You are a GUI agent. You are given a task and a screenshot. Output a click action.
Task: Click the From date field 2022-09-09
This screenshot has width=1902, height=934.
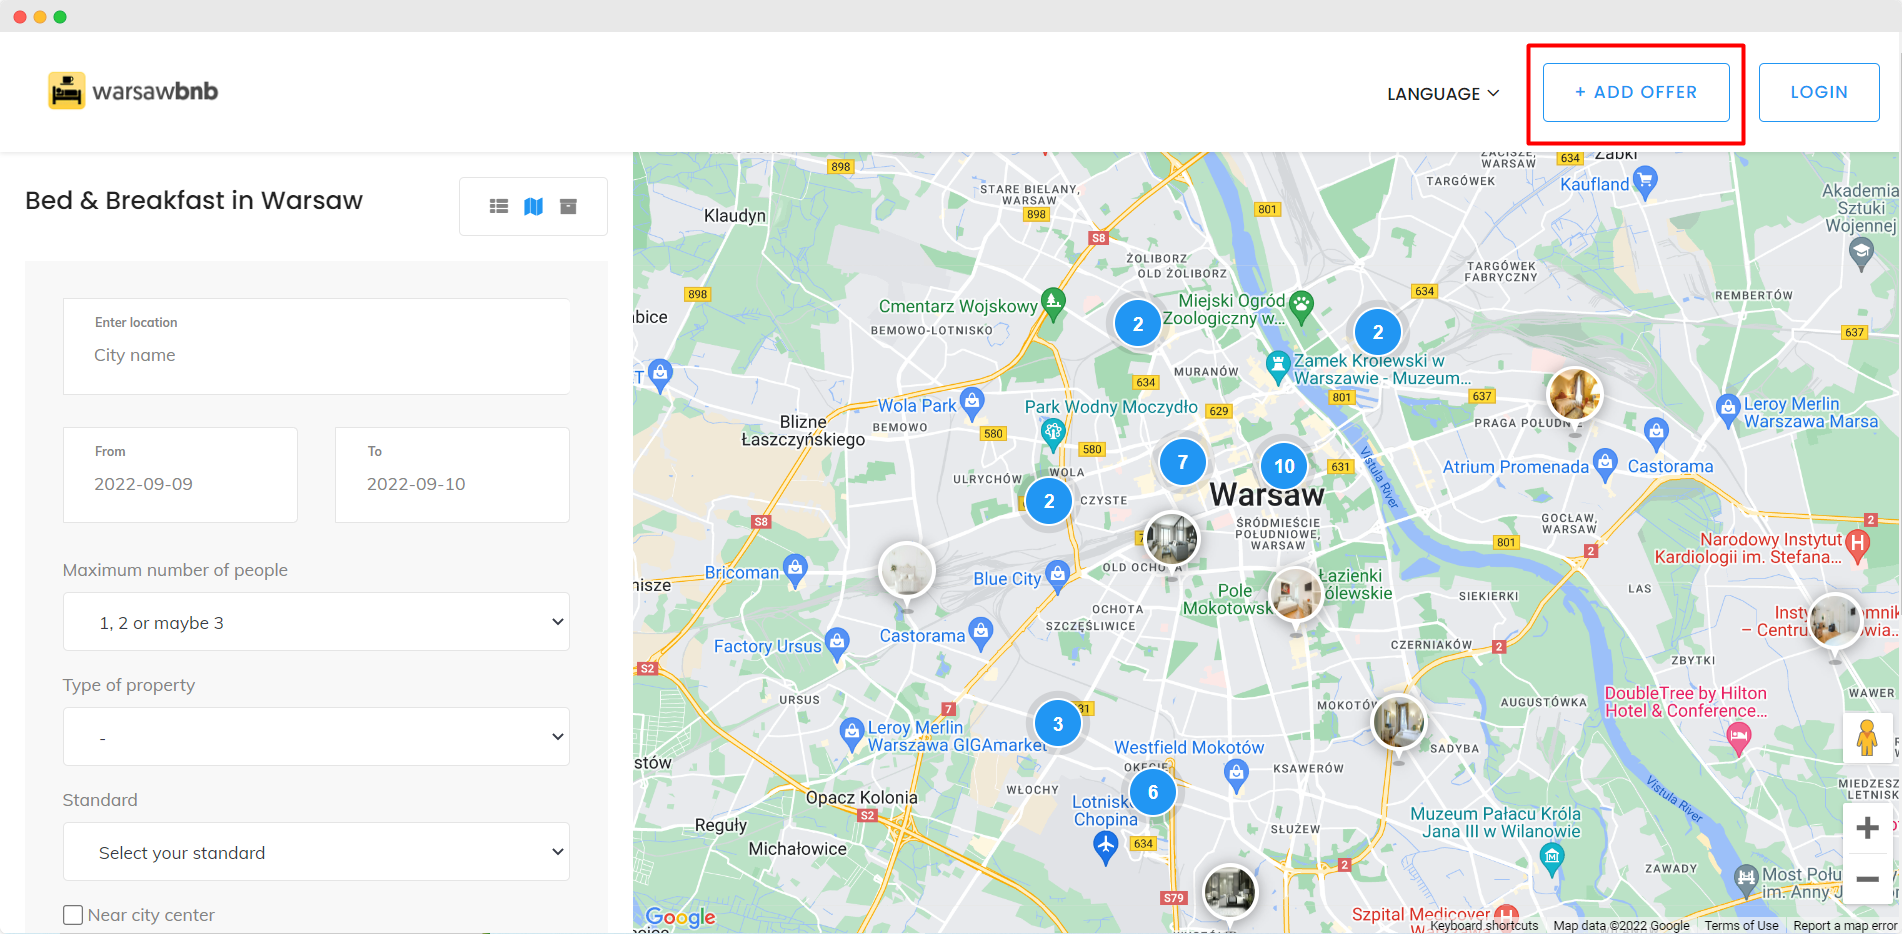pyautogui.click(x=180, y=475)
